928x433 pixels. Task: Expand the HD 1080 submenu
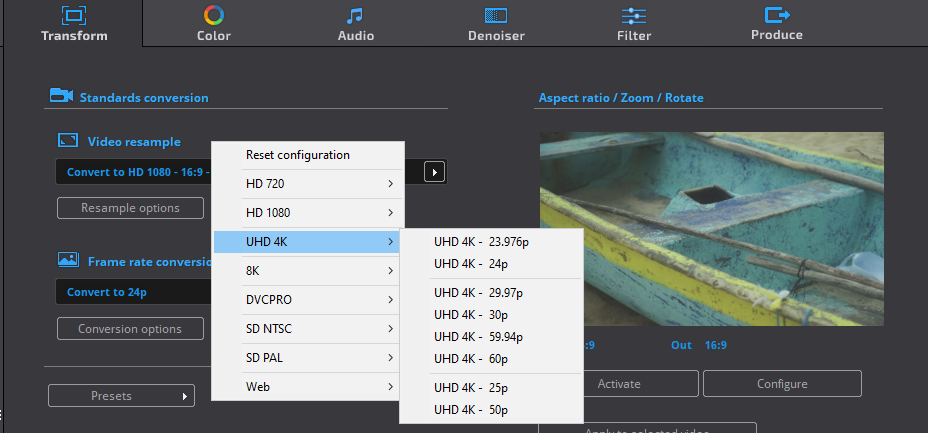pyautogui.click(x=308, y=213)
